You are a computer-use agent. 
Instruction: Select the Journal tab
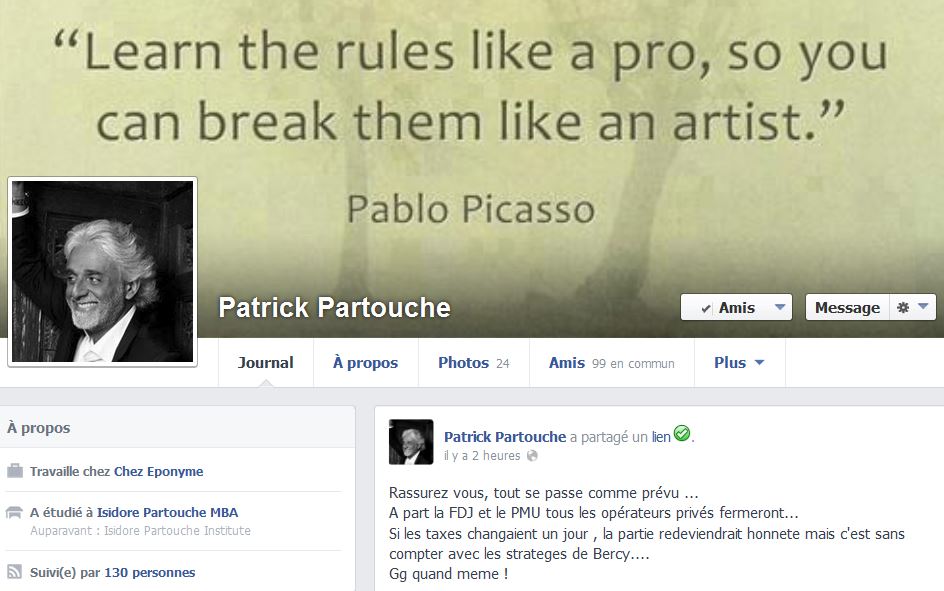[266, 362]
